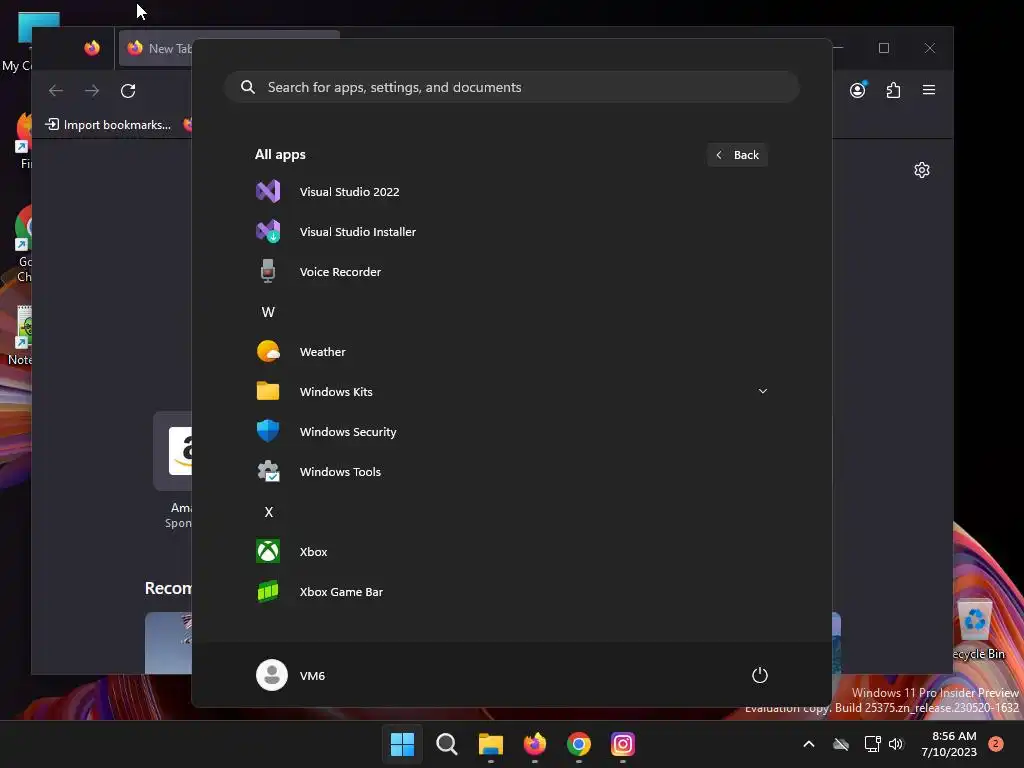Click the Windows Security label text
The height and width of the screenshot is (768, 1024).
point(348,432)
